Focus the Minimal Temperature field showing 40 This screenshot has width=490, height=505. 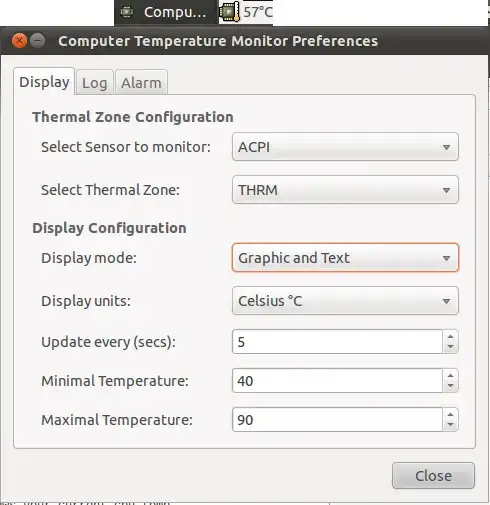[338, 381]
